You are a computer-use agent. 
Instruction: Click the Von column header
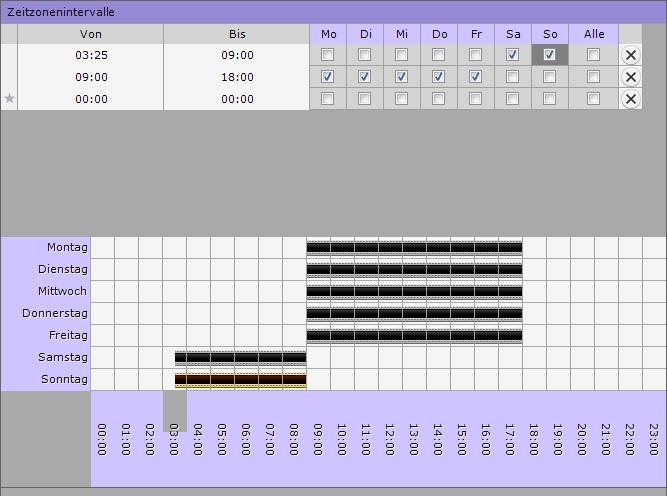coord(90,34)
